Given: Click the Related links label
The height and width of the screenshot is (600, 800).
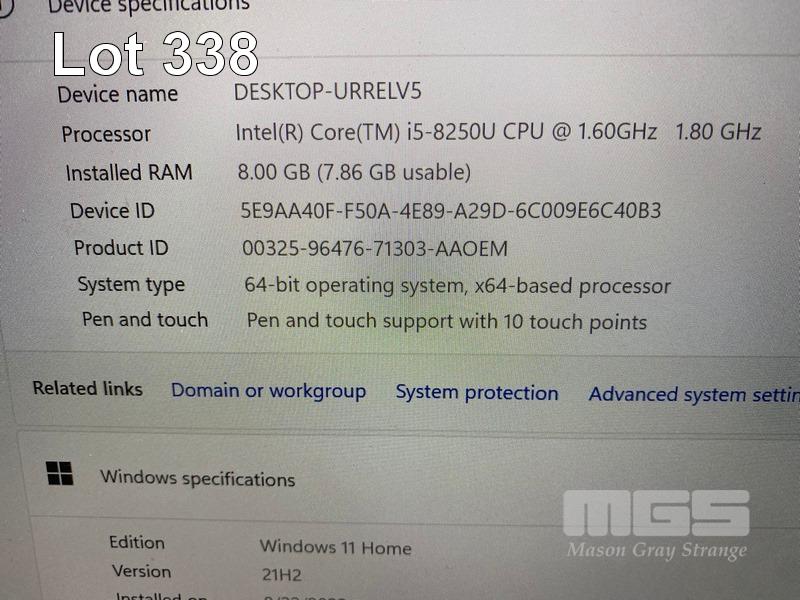Looking at the screenshot, I should click(x=88, y=389).
